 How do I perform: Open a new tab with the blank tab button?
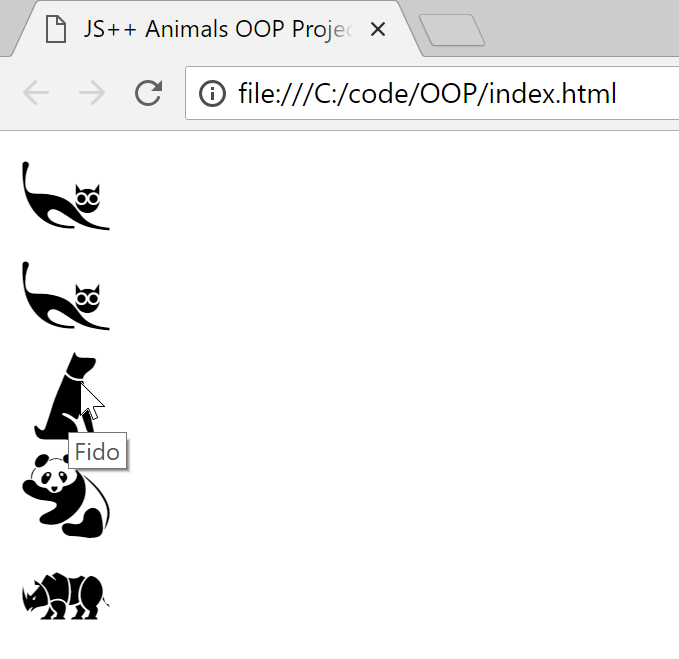point(452,30)
